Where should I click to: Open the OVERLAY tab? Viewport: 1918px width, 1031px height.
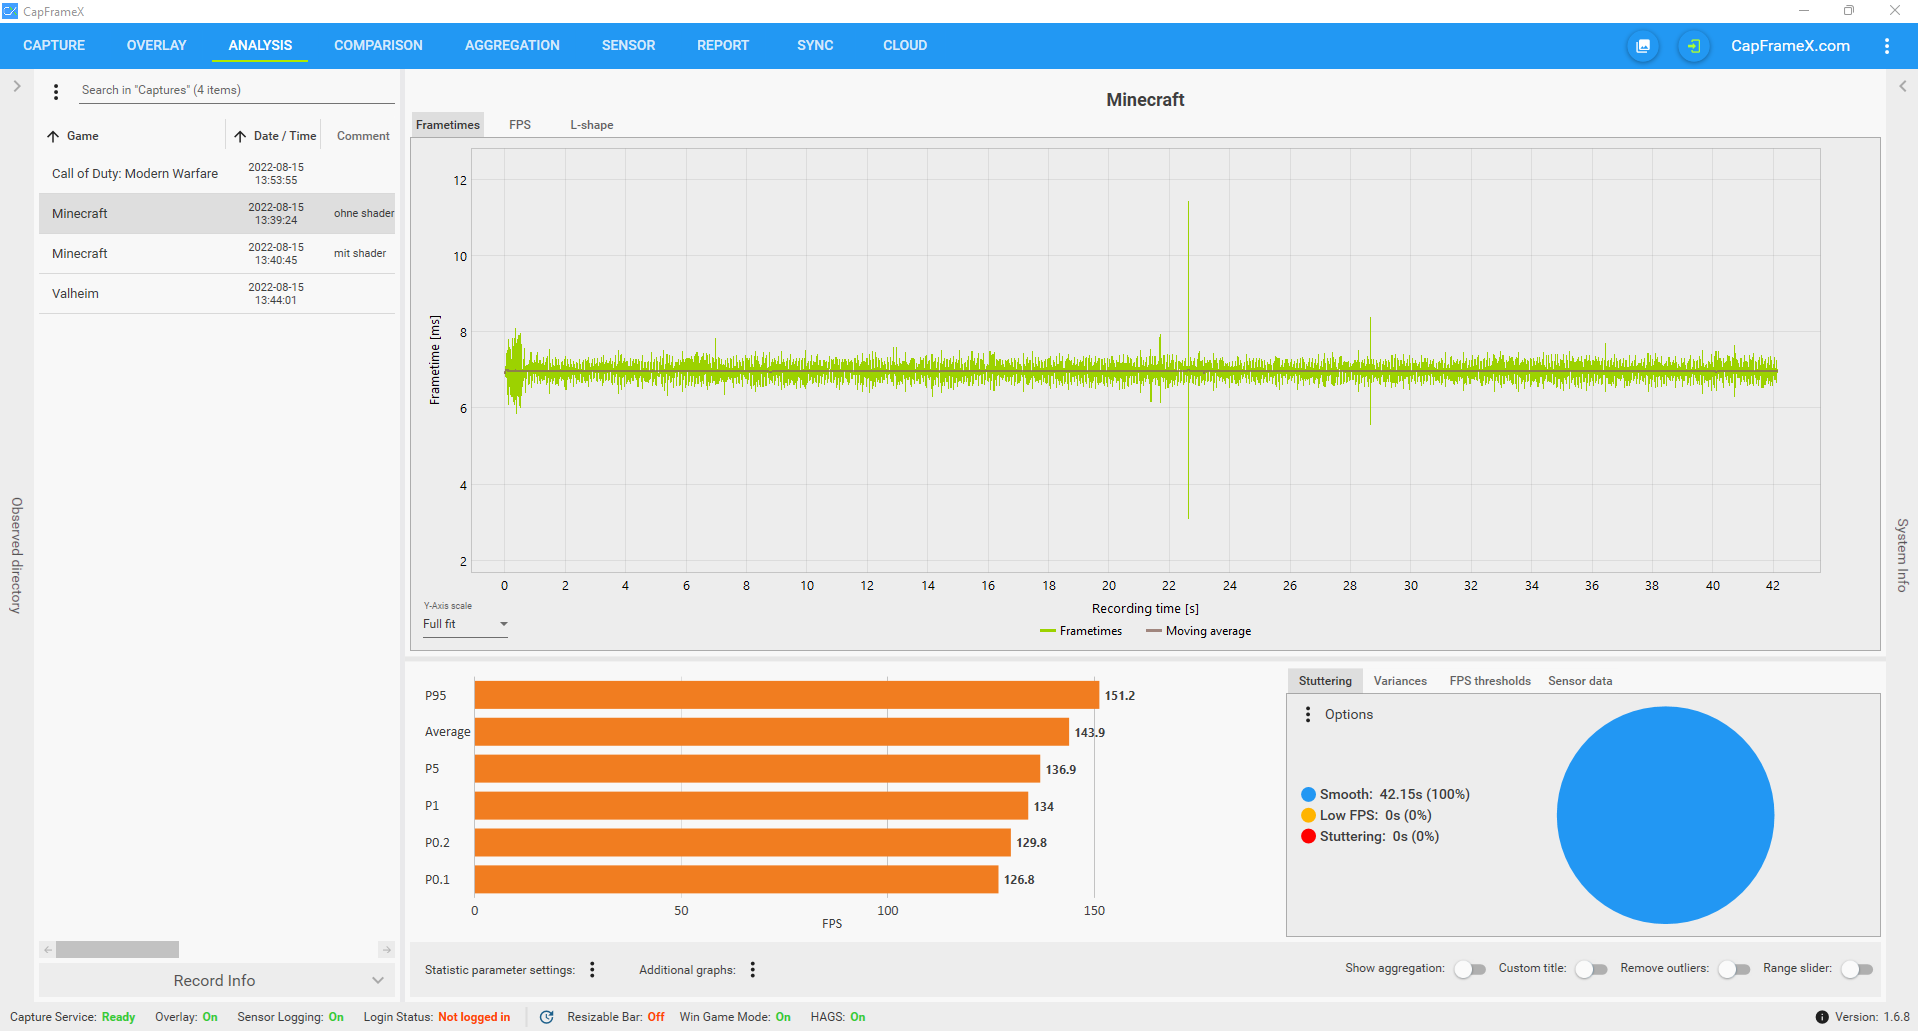click(x=156, y=46)
